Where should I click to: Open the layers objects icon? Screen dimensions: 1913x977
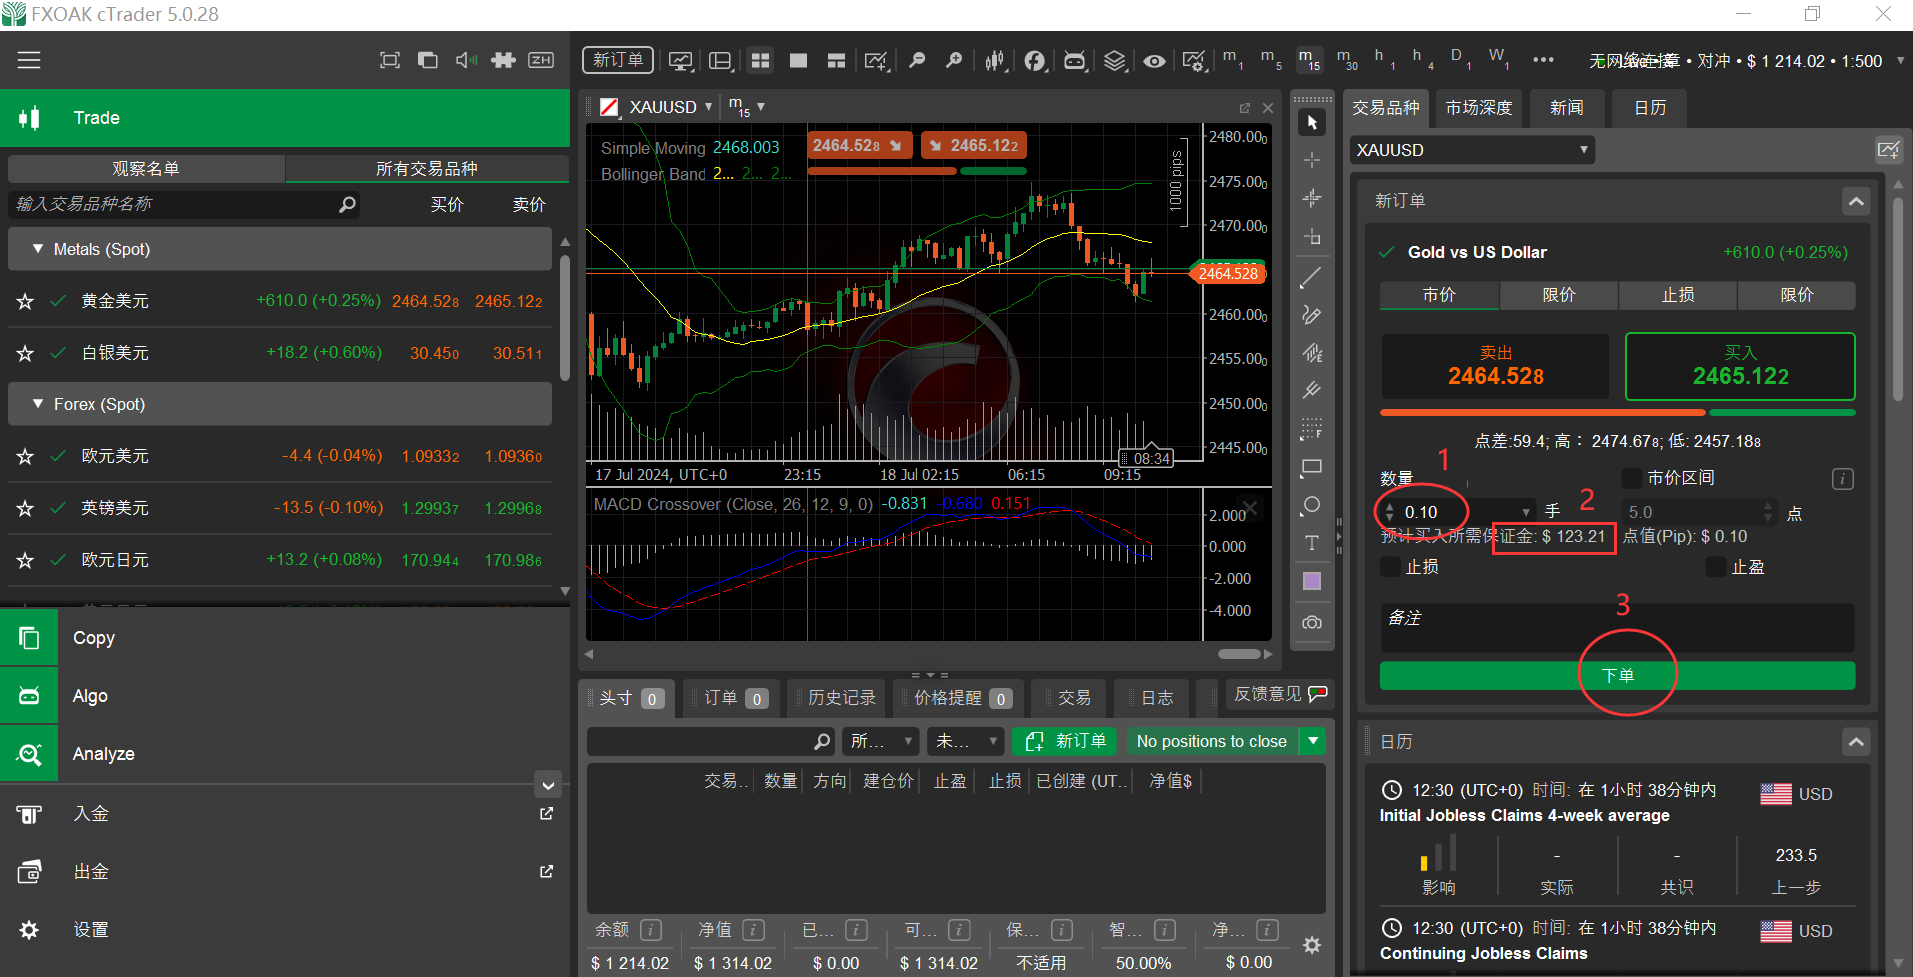click(1114, 61)
